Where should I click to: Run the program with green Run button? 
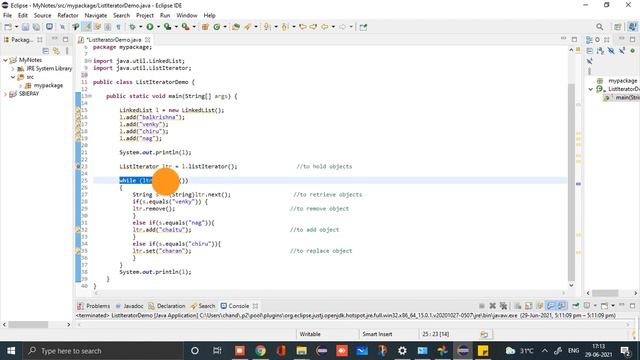[150, 27]
